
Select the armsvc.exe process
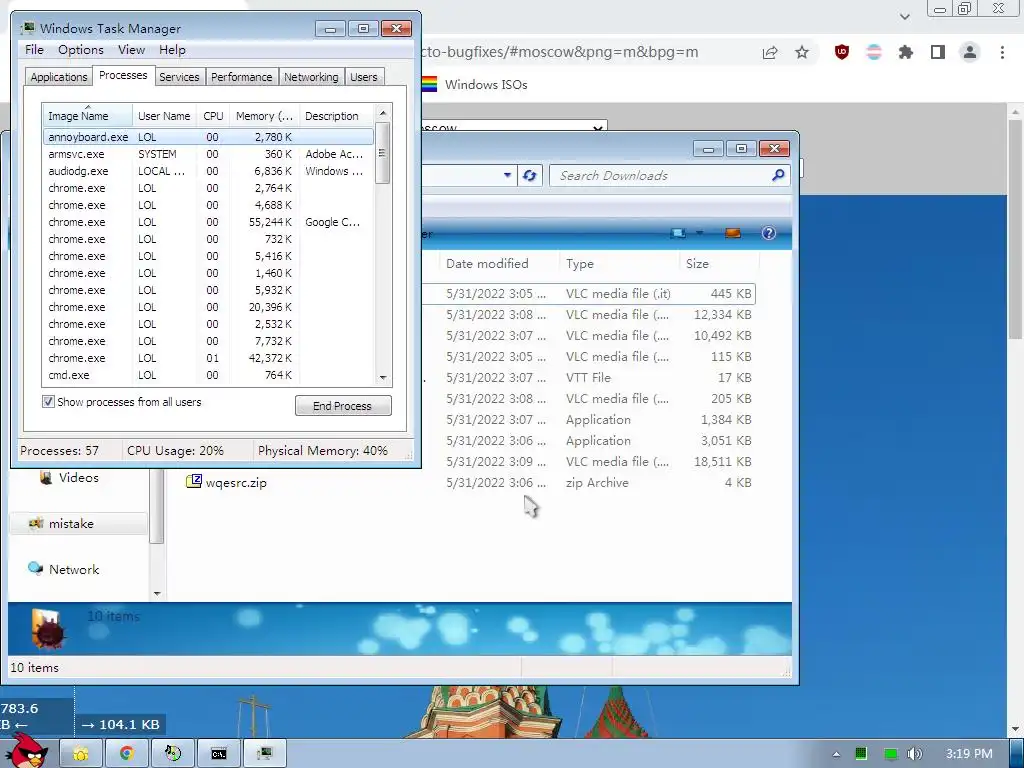click(208, 154)
